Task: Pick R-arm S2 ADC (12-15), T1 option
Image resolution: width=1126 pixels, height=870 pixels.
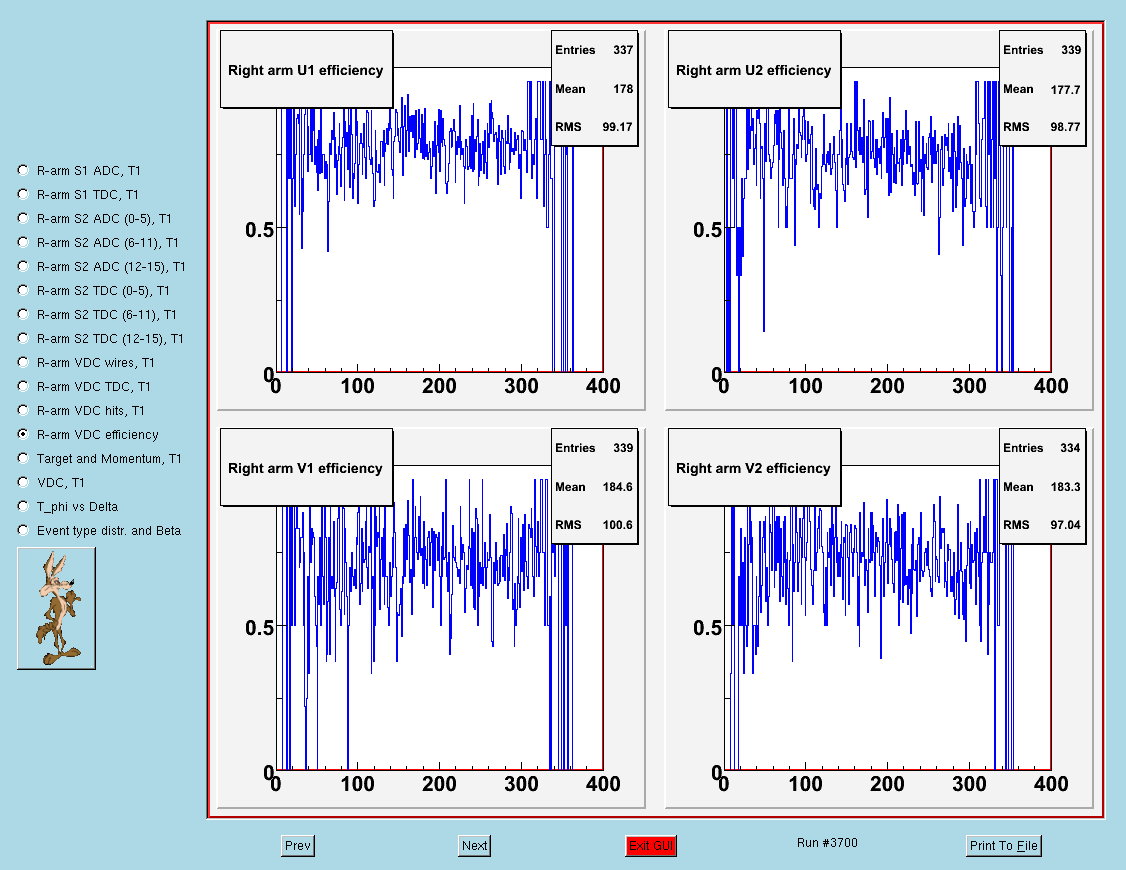Action: tap(23, 266)
